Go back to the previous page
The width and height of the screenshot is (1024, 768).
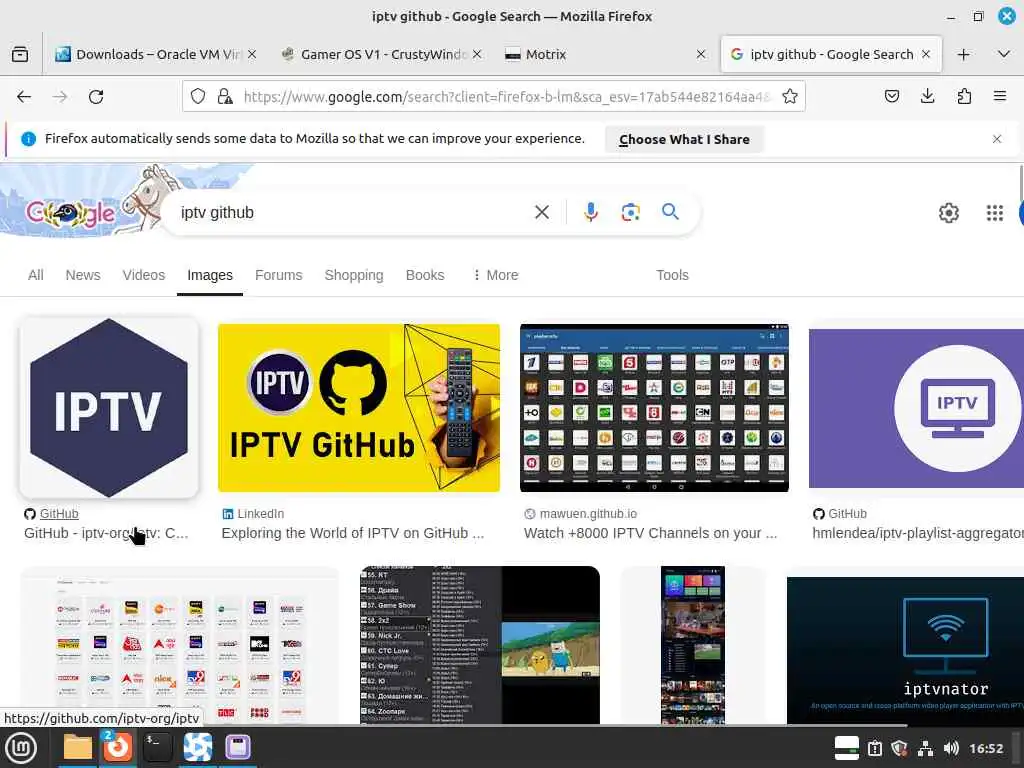click(x=24, y=97)
